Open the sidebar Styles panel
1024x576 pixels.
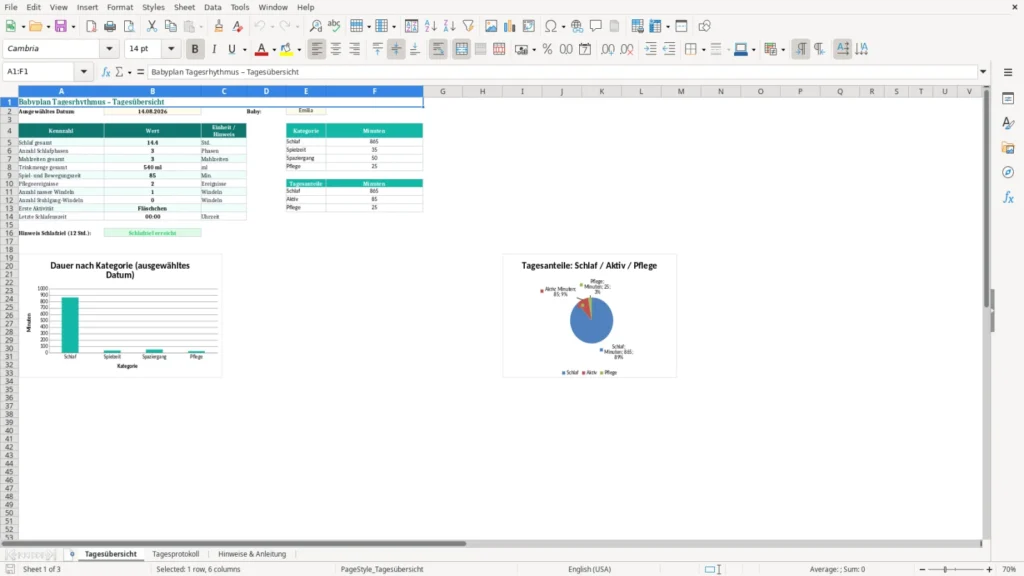point(1008,123)
